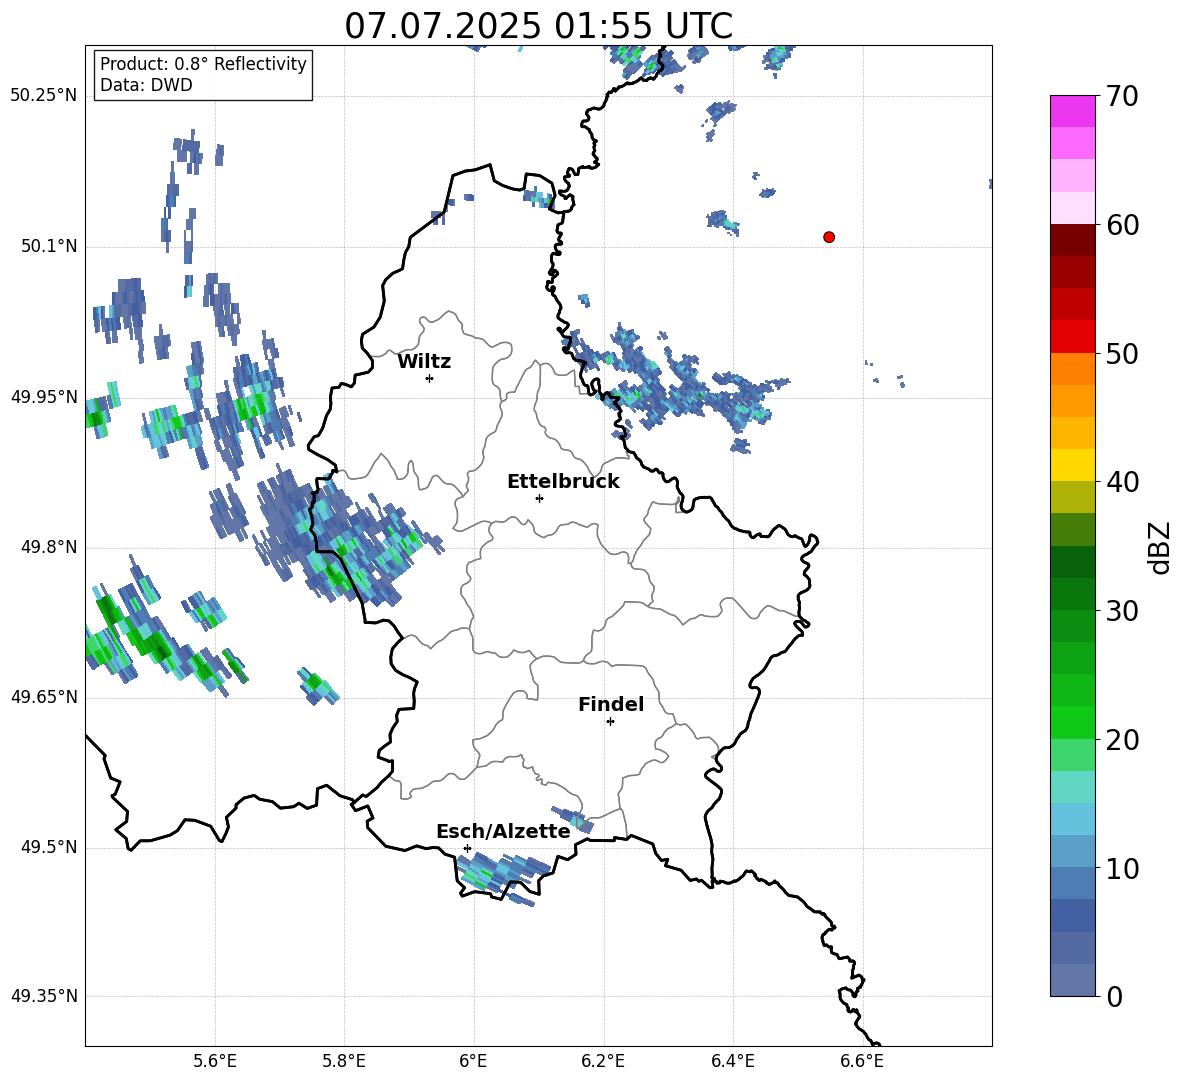Click the 50.25°N latitude label
Image resolution: width=1184 pixels, height=1081 pixels.
click(x=44, y=96)
